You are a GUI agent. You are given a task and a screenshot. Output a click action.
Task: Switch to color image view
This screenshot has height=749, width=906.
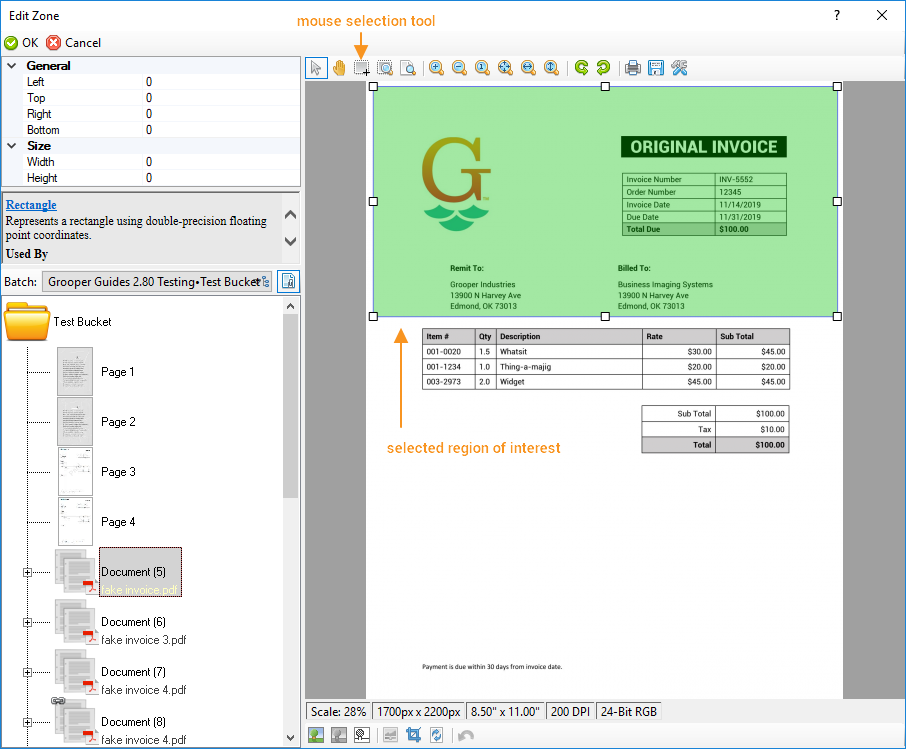pos(317,735)
